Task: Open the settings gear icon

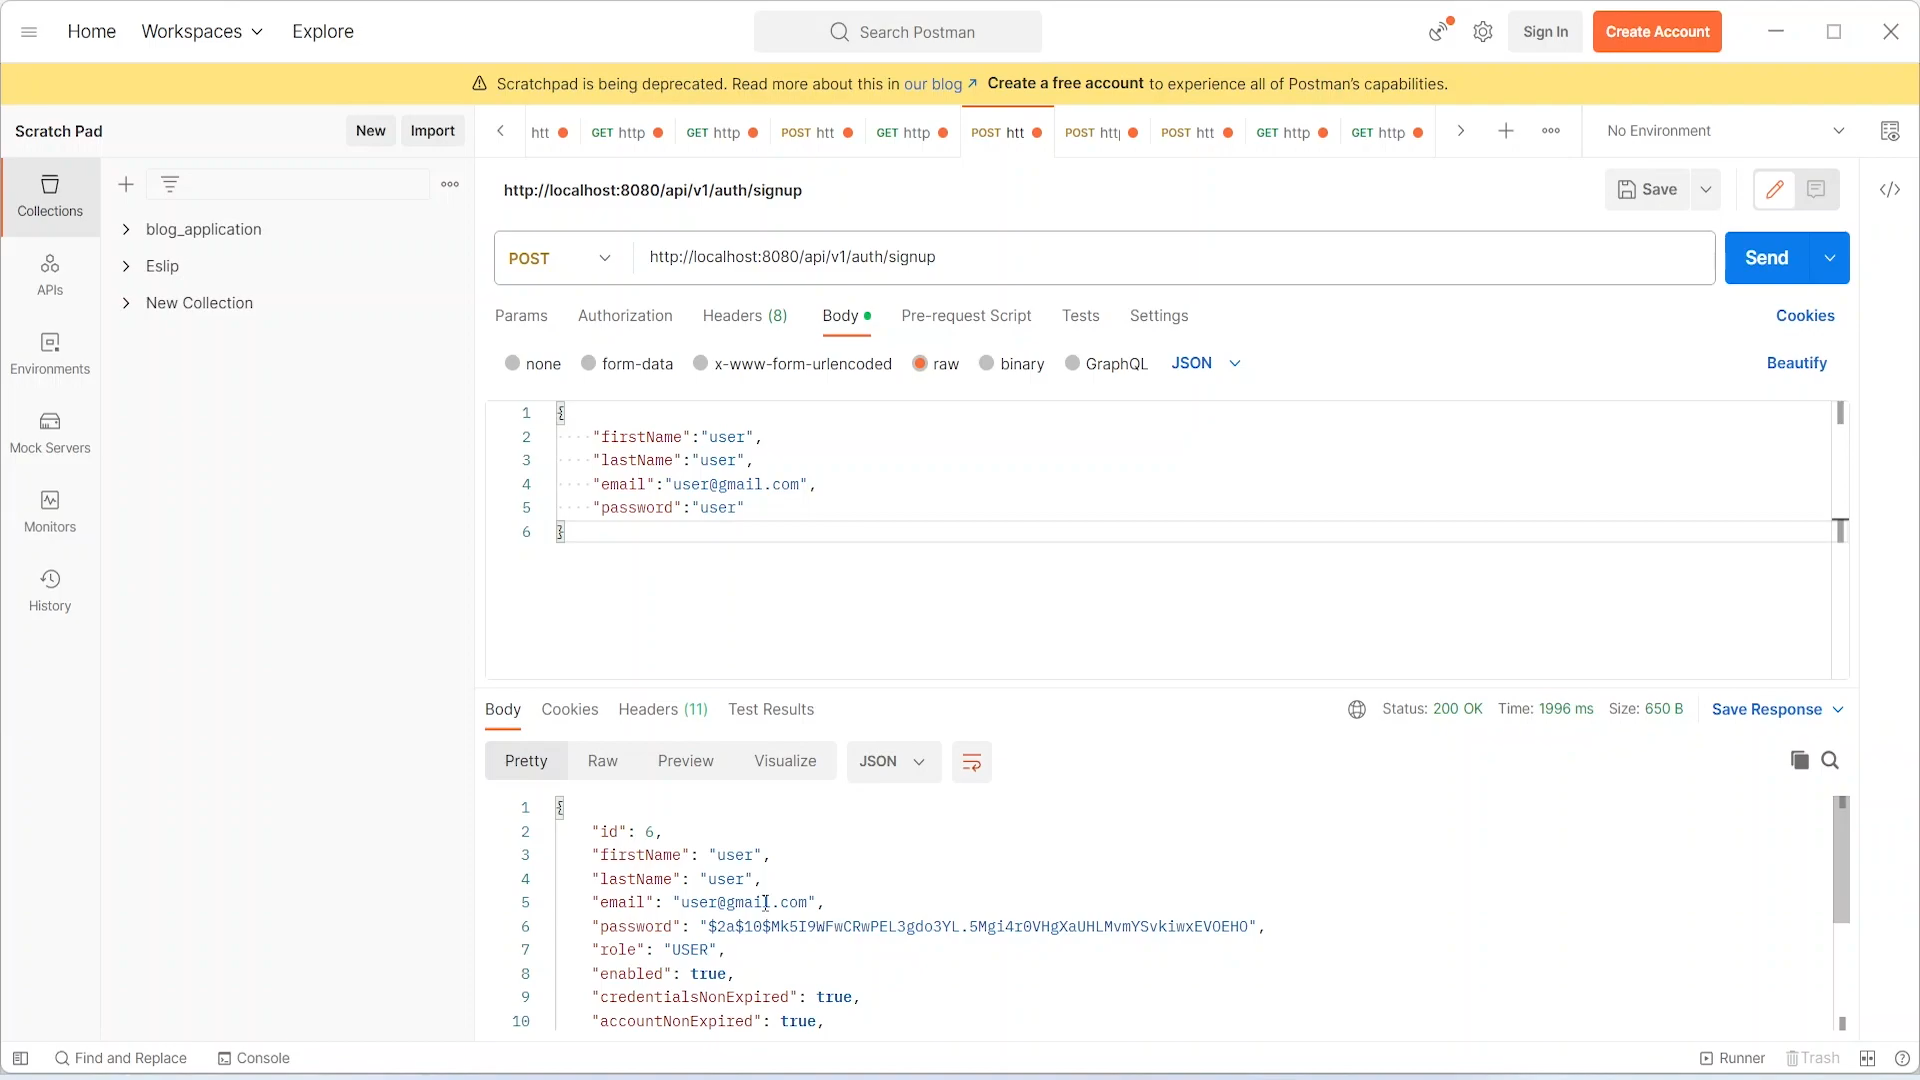Action: pos(1483,32)
